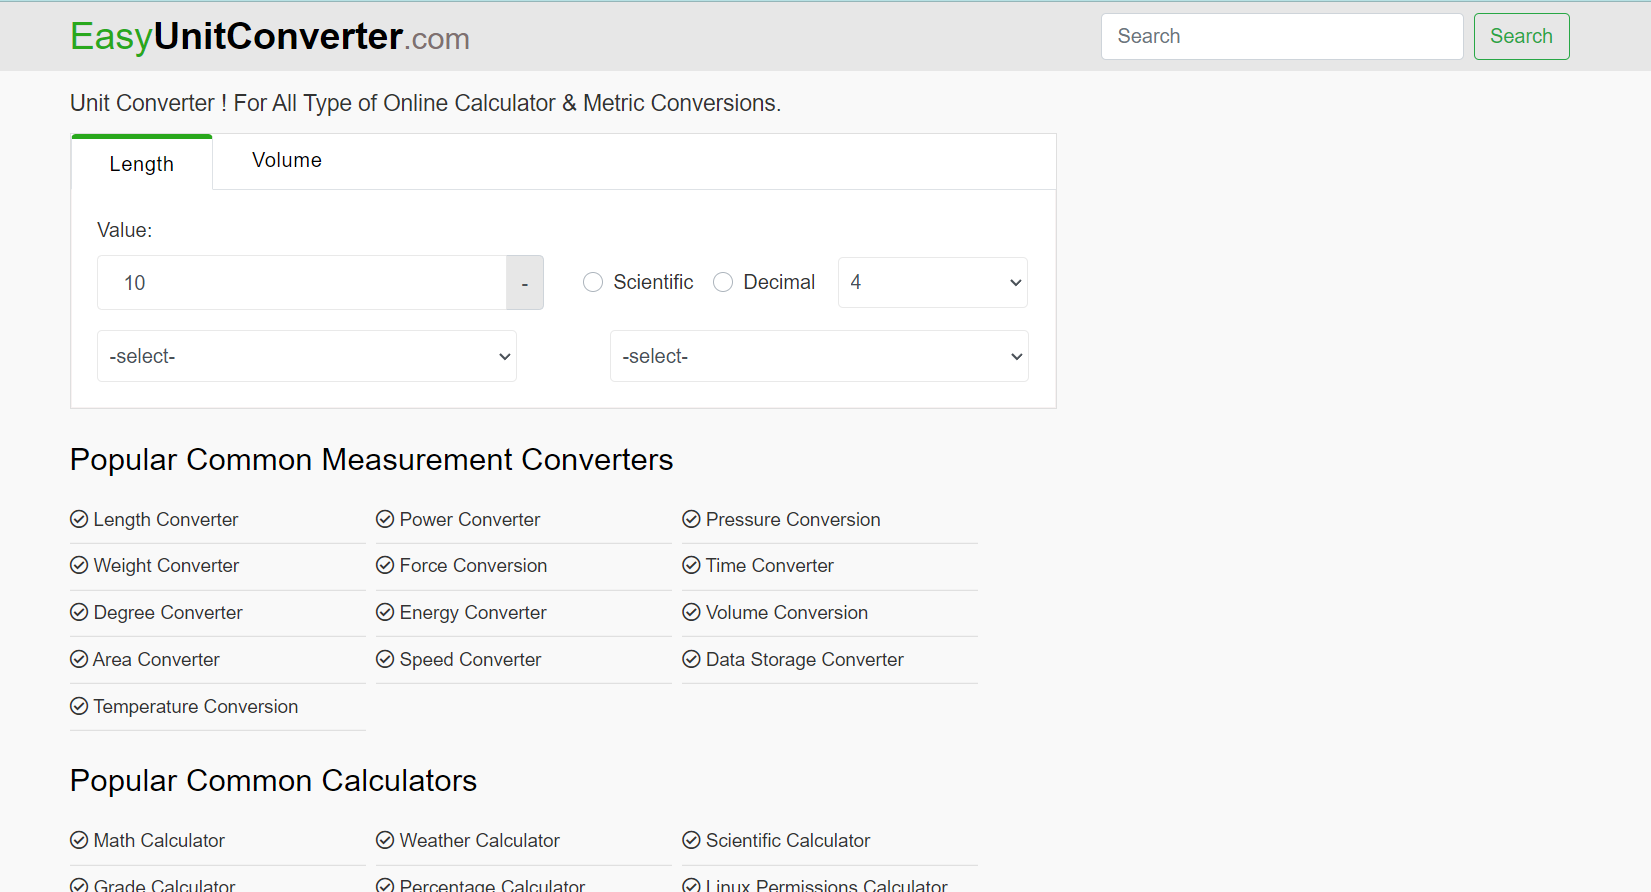Open the Area Converter link
This screenshot has width=1651, height=892.
click(156, 659)
